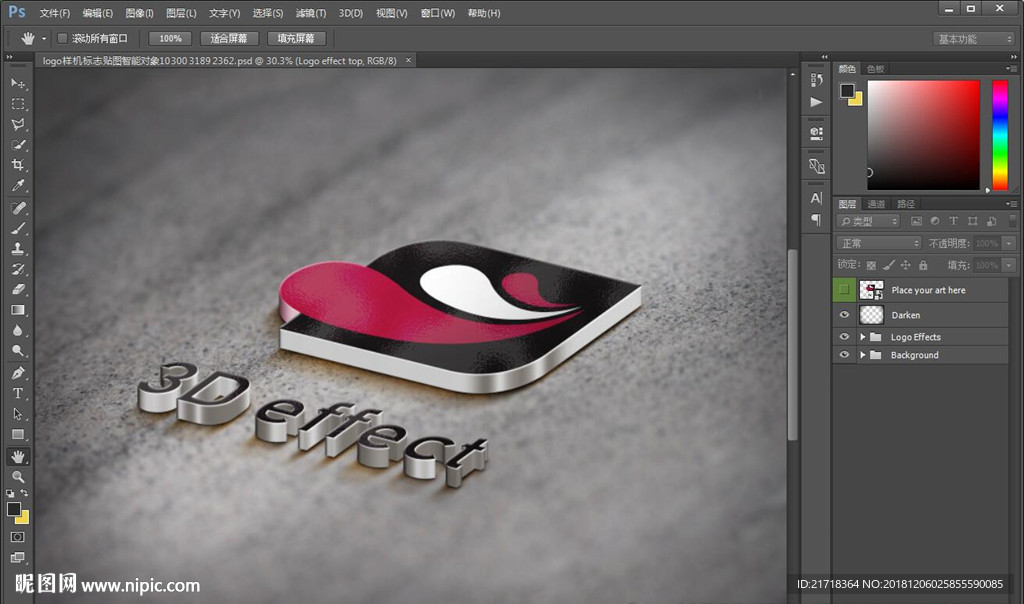Filter layers by pixel layer icon
Image resolution: width=1024 pixels, height=604 pixels.
coord(916,221)
